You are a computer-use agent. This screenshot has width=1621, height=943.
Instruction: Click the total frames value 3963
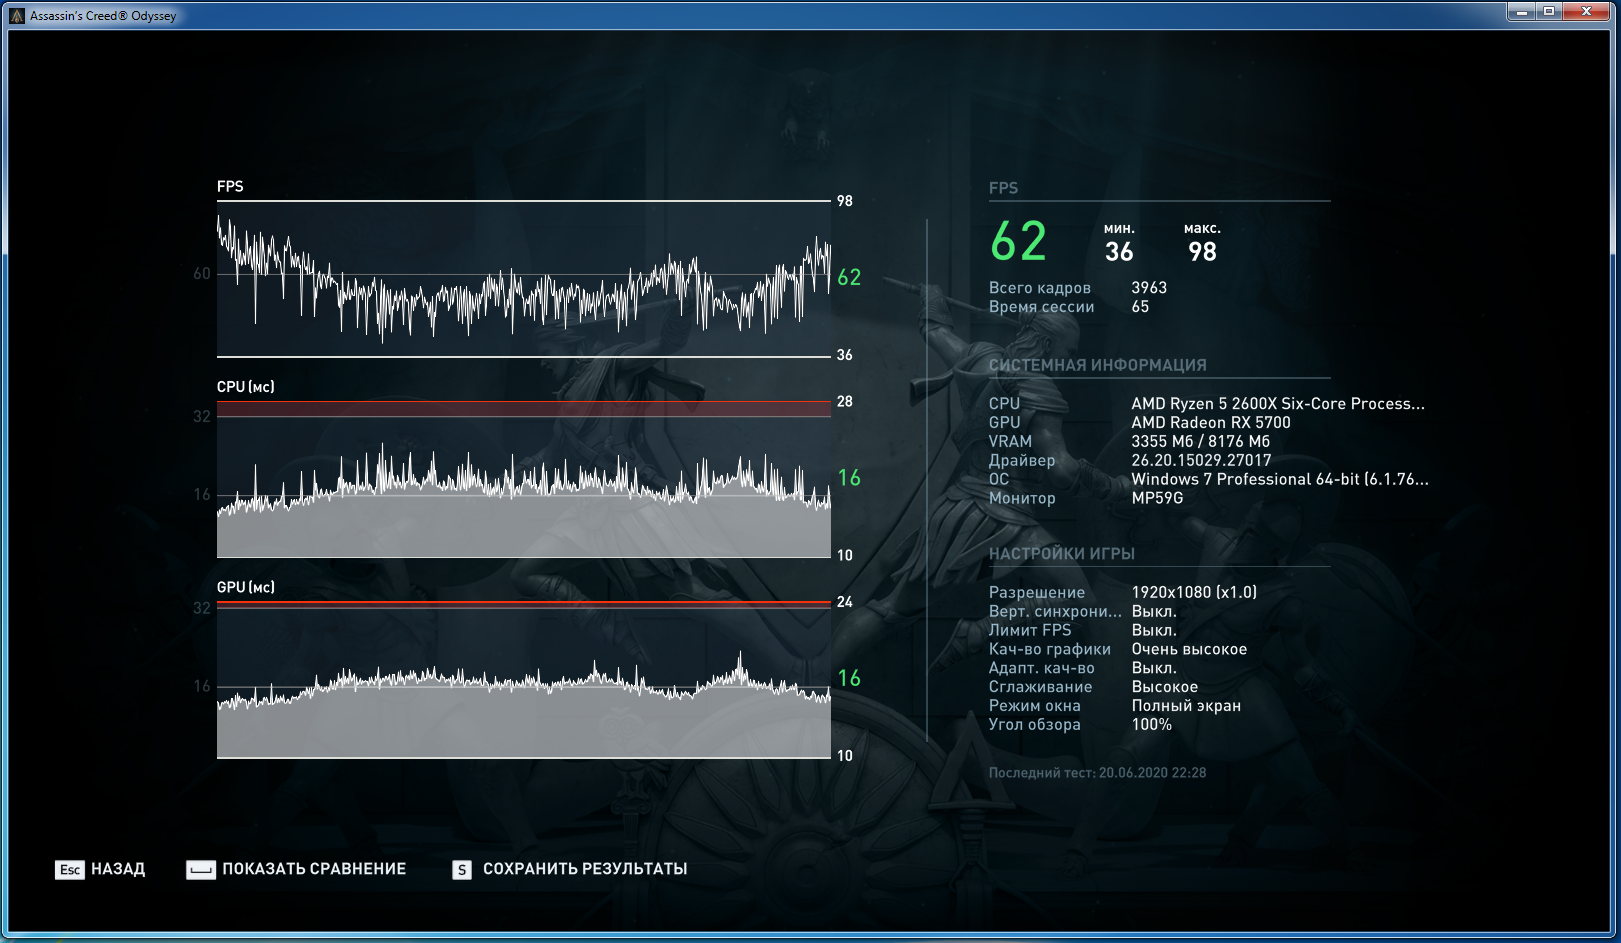[x=1149, y=288]
